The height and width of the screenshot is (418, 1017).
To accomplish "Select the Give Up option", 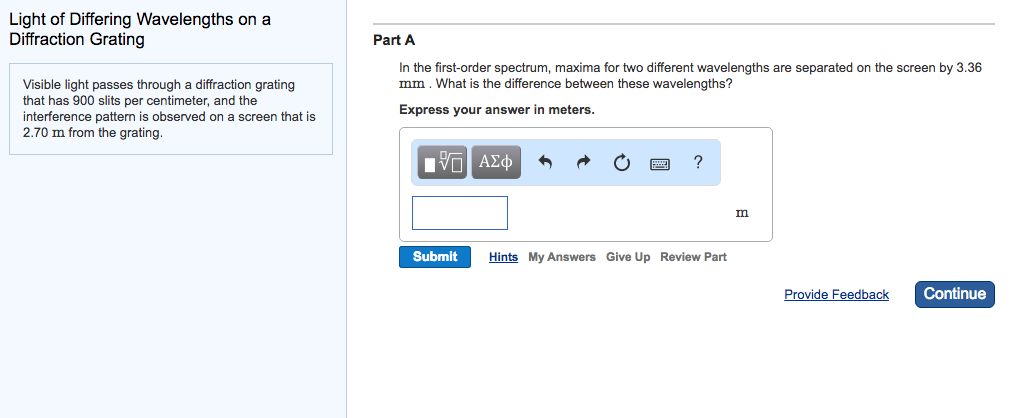I will [628, 257].
